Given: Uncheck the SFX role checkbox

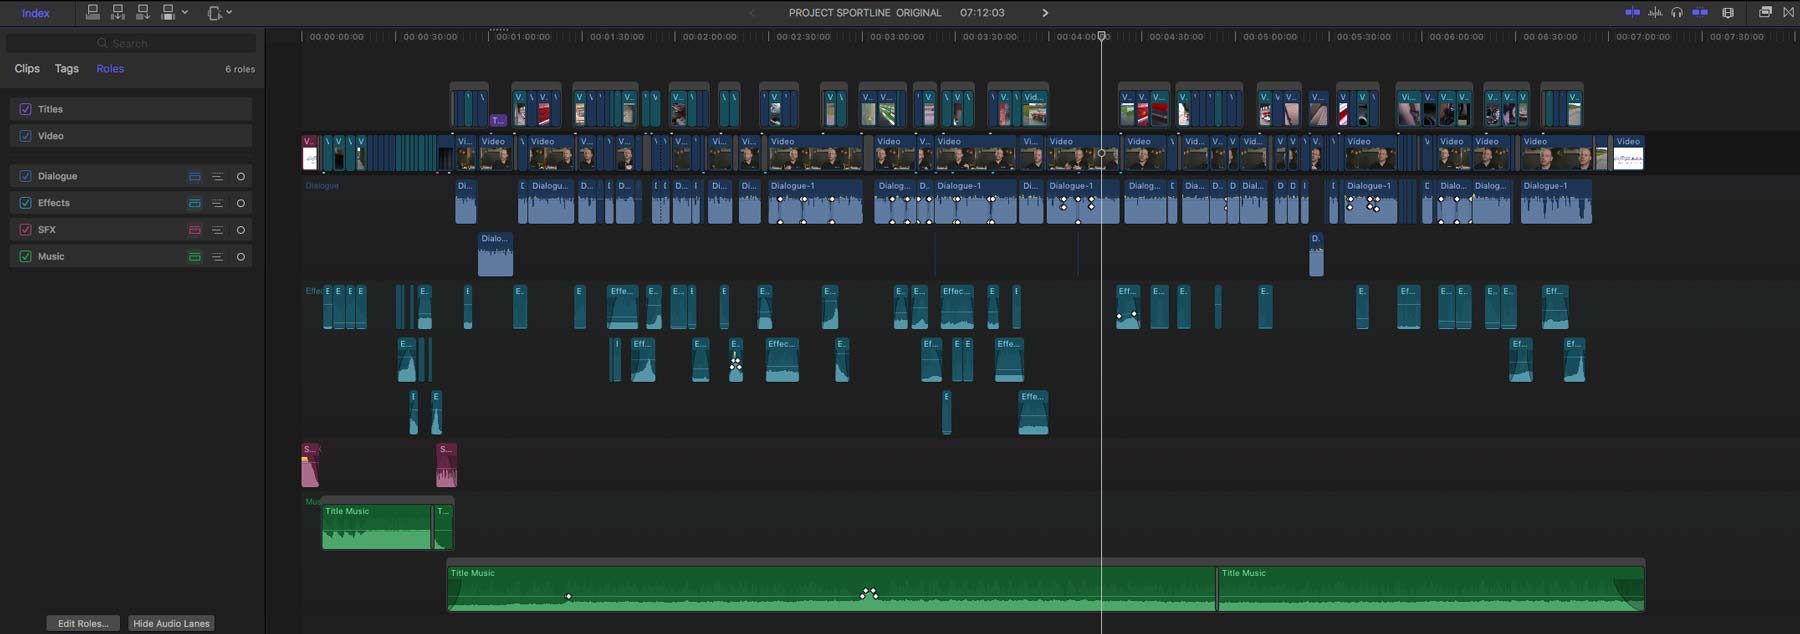Looking at the screenshot, I should tap(25, 230).
